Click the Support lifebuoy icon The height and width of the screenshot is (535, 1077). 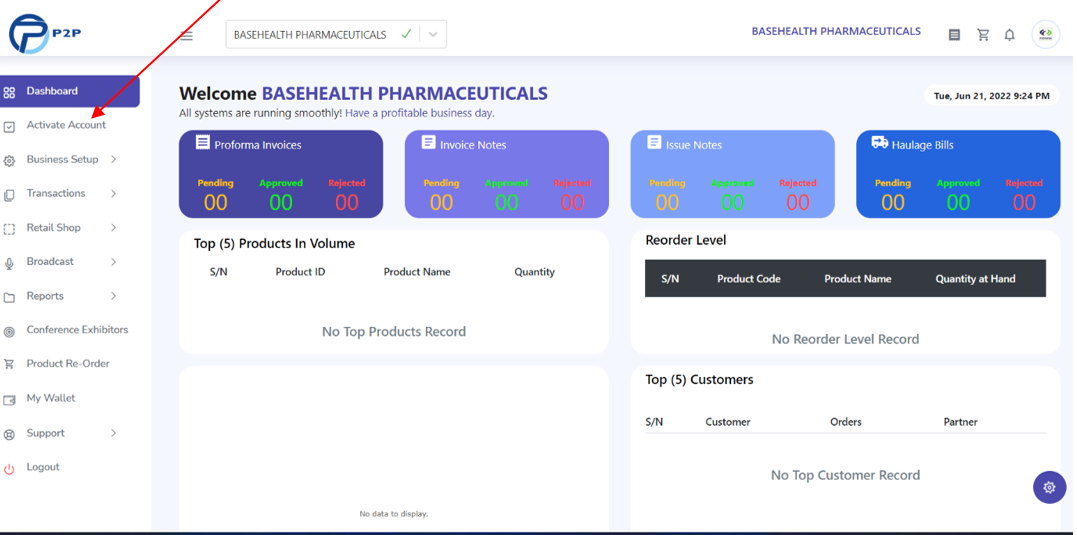pyautogui.click(x=9, y=435)
